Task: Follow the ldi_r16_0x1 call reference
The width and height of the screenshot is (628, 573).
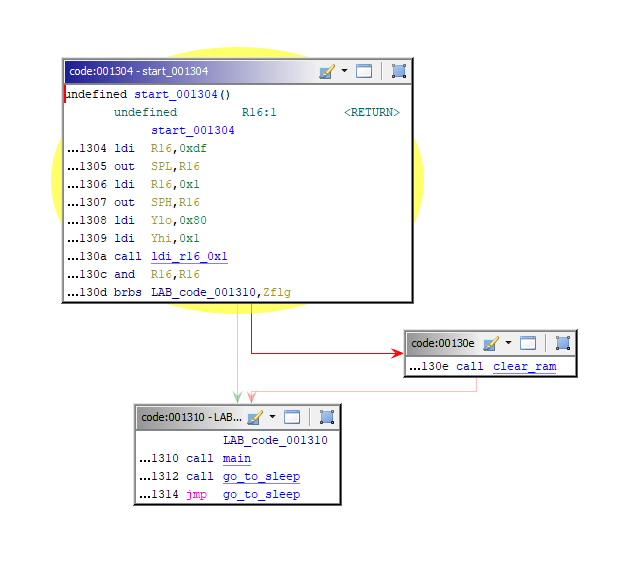Action: [x=189, y=257]
